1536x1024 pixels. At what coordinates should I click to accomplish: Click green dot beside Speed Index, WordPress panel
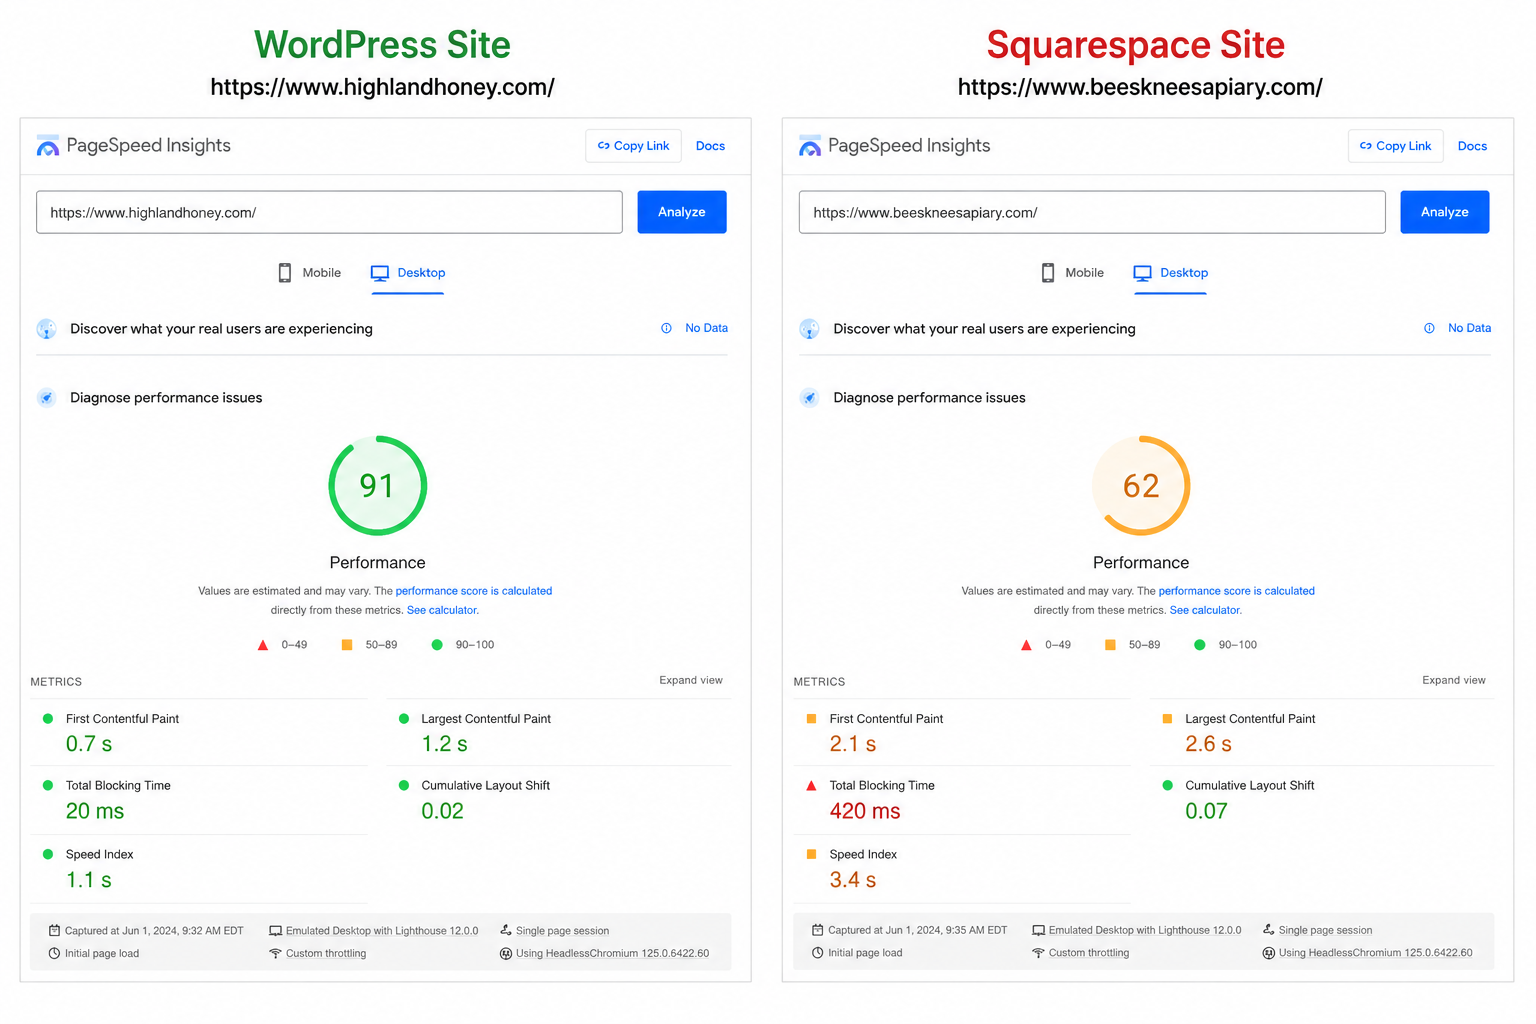48,854
